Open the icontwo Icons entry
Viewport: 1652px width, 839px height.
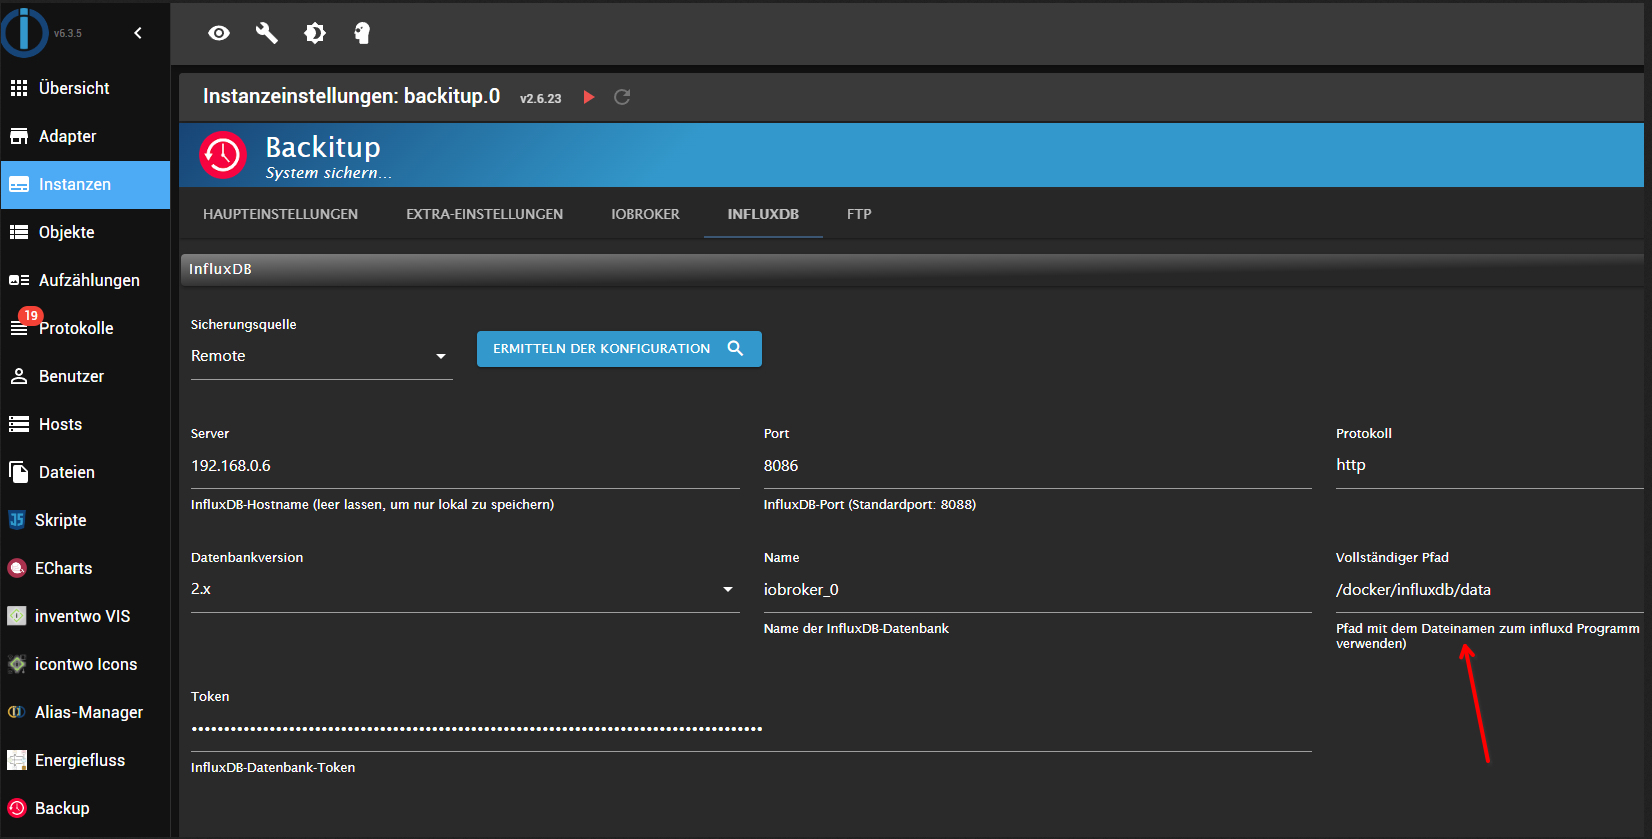coord(85,664)
